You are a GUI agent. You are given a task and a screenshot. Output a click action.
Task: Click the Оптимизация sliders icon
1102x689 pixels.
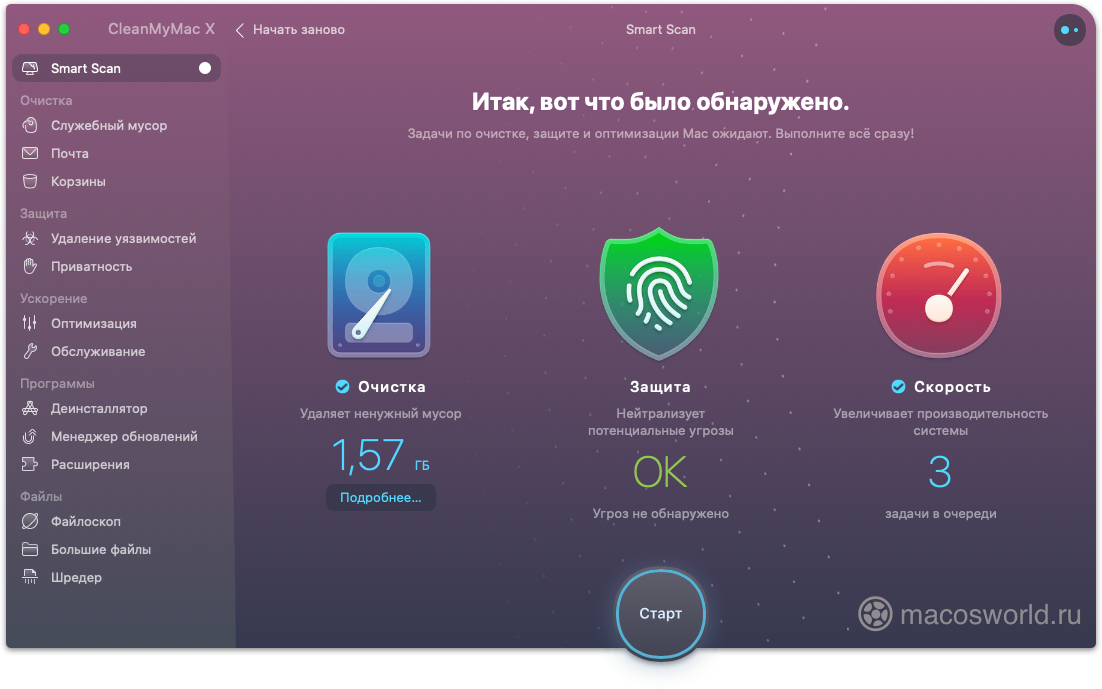pyautogui.click(x=30, y=323)
